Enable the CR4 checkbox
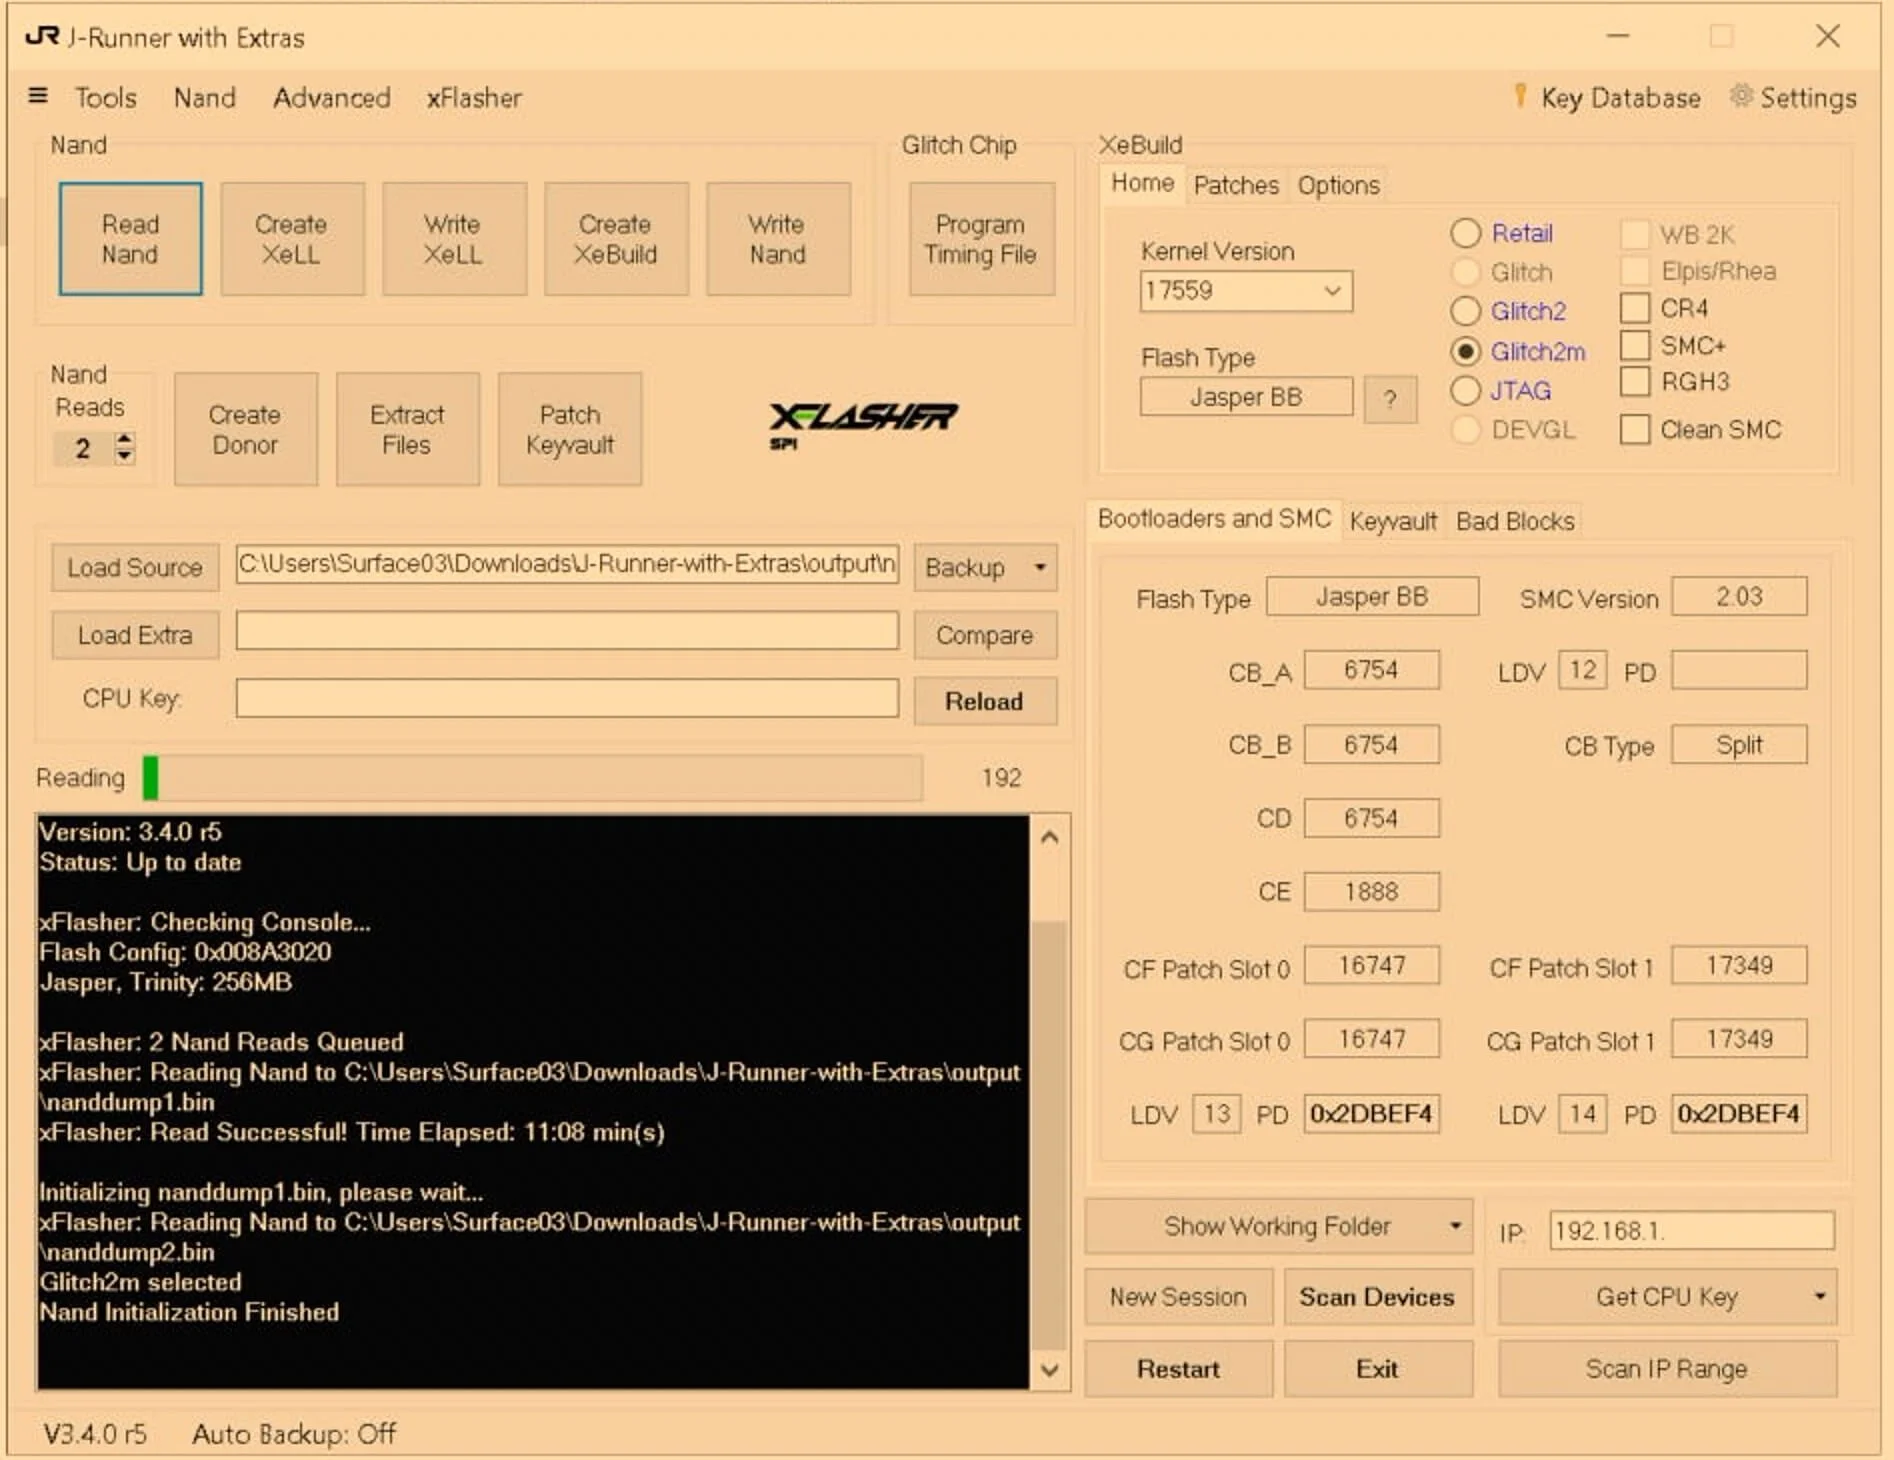 [1634, 308]
